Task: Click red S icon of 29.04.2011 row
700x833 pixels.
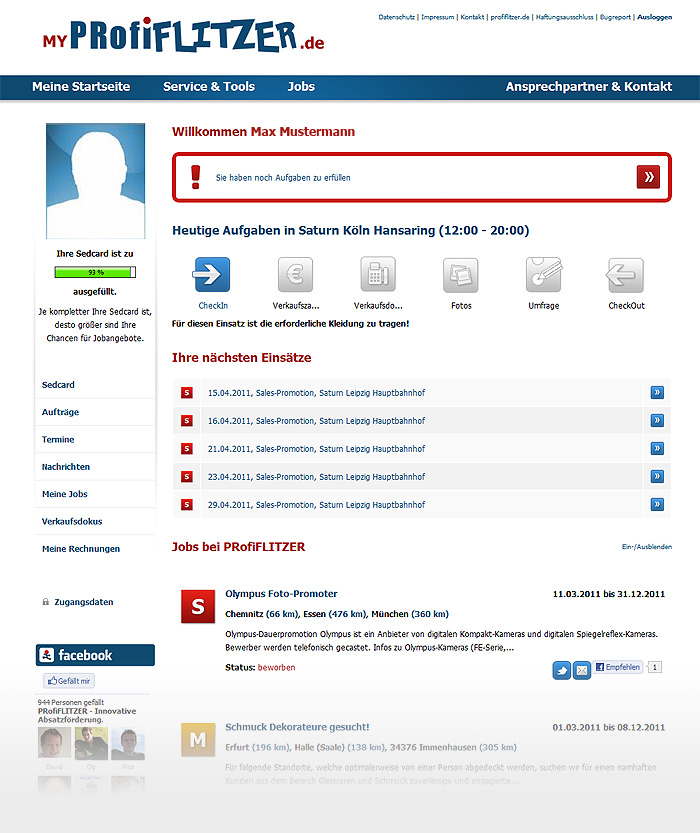Action: tap(187, 504)
